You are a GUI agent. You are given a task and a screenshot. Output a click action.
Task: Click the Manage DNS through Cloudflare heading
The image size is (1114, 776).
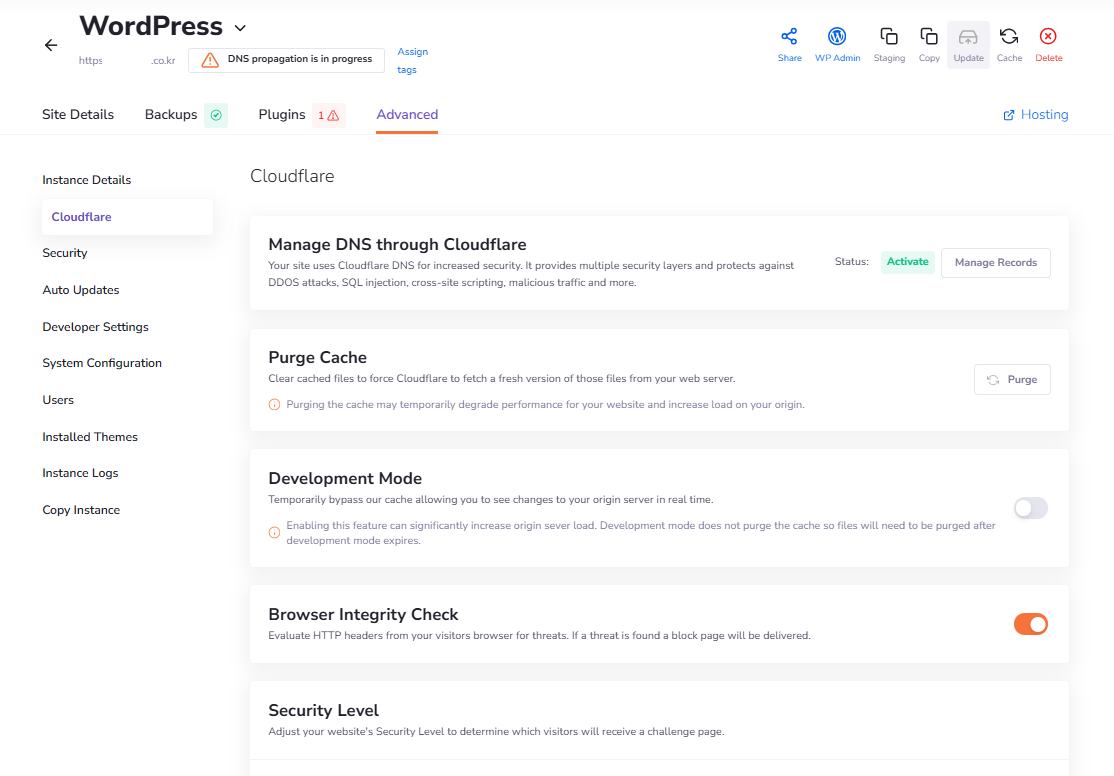(x=397, y=244)
